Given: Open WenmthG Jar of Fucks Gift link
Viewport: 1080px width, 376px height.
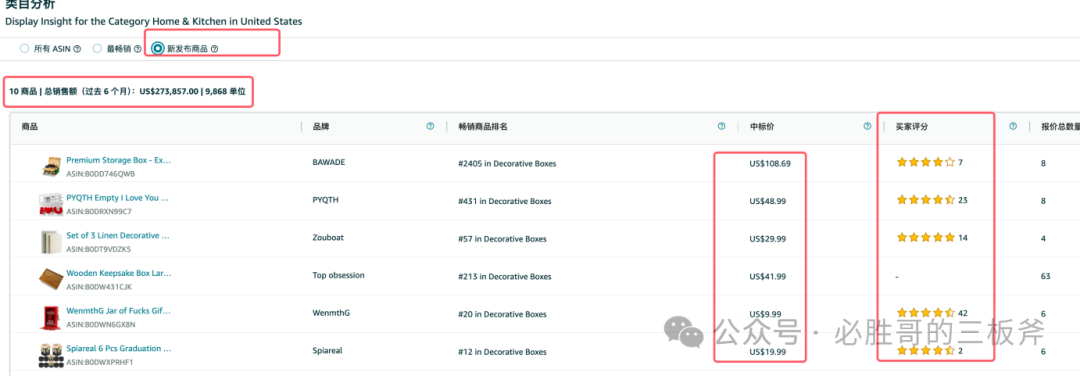Looking at the screenshot, I should click(x=118, y=311).
